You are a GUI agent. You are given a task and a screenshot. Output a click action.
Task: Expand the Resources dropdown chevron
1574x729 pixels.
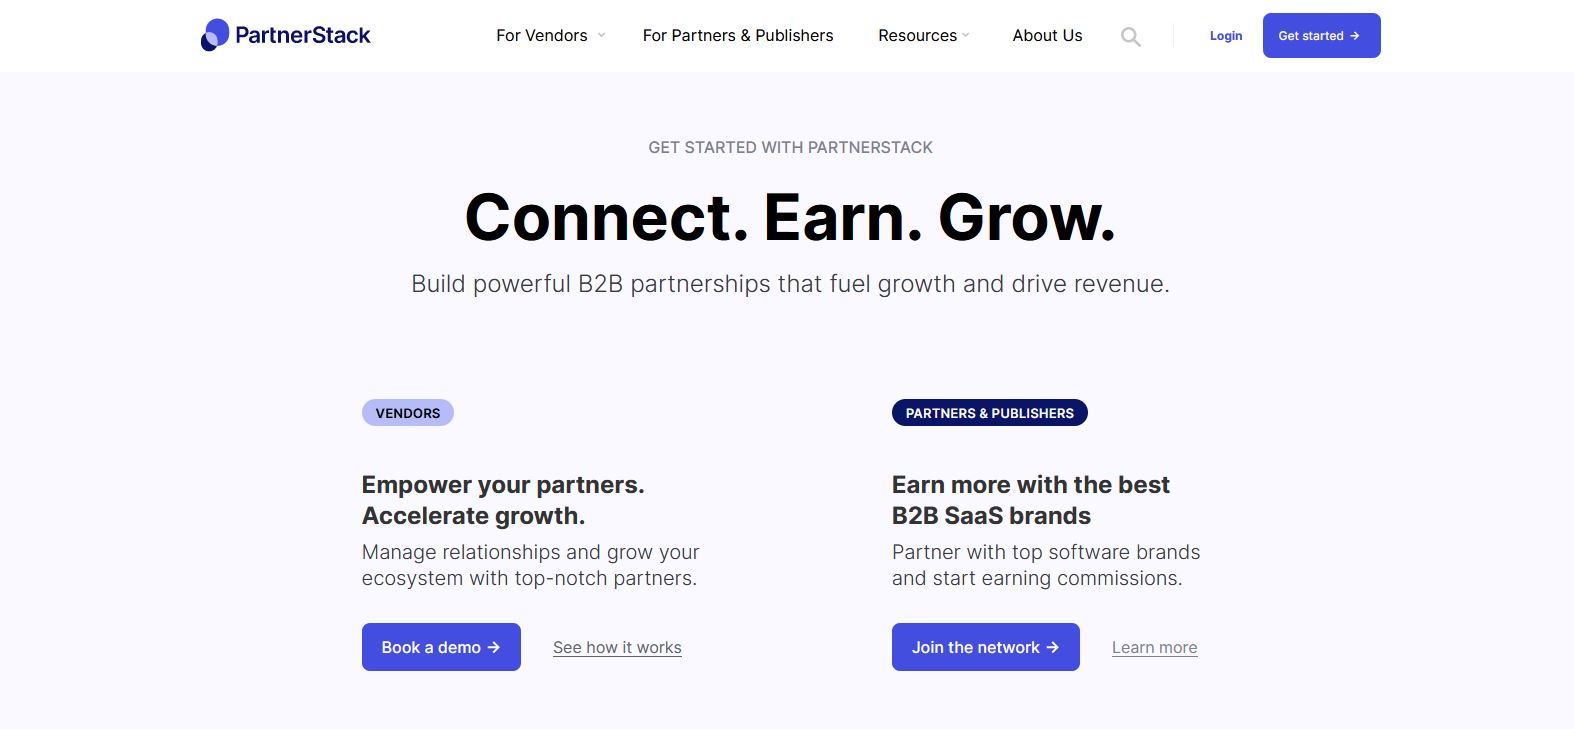(966, 36)
